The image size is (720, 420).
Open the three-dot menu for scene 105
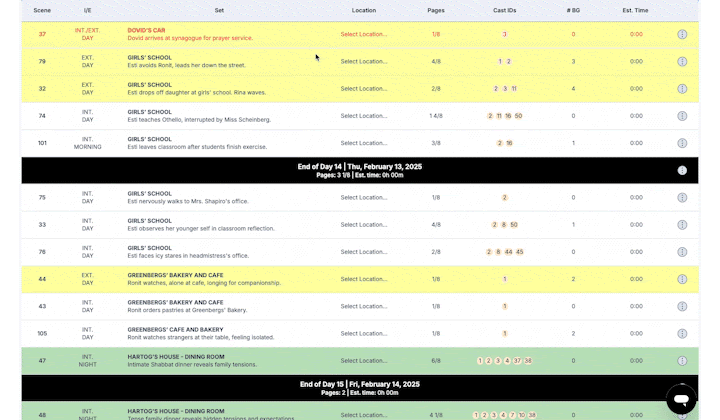pyautogui.click(x=682, y=333)
